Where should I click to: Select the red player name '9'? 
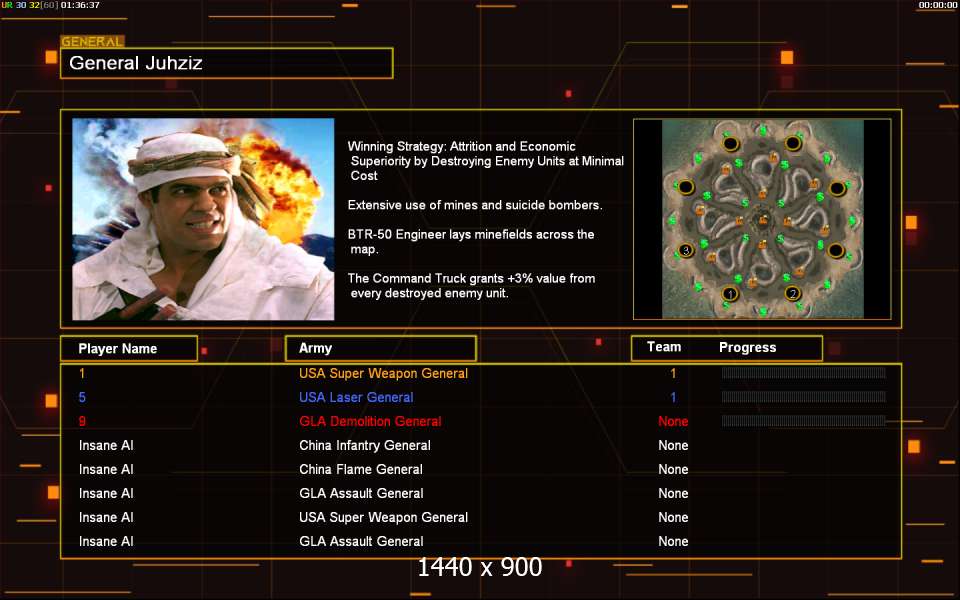[x=82, y=421]
